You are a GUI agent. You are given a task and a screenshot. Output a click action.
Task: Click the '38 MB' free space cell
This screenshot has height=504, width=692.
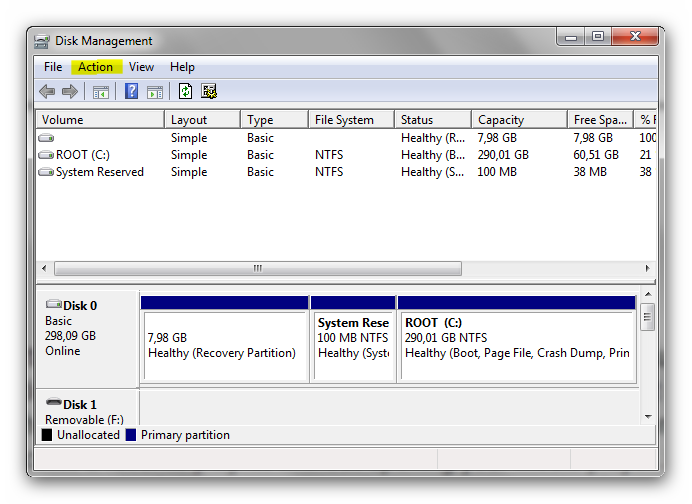tap(590, 172)
